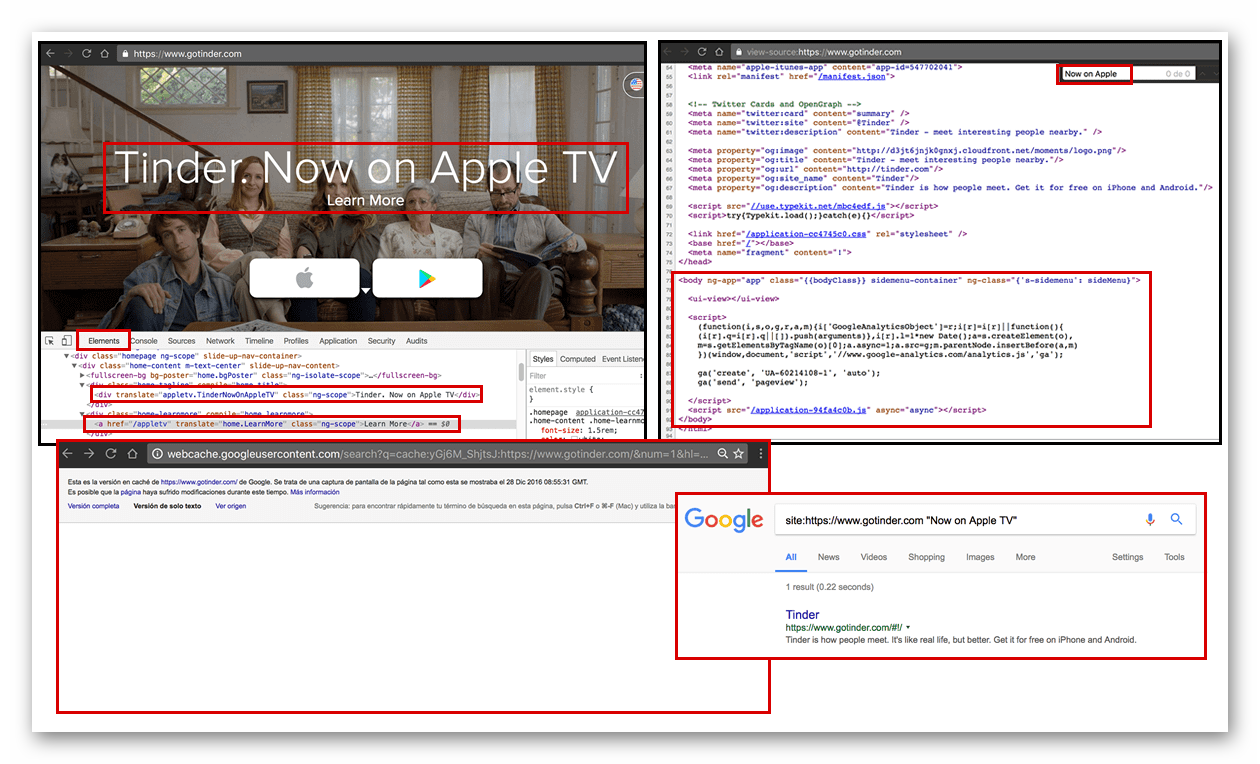Open the Timeline tab in DevTools
The width and height of the screenshot is (1260, 764).
(259, 341)
